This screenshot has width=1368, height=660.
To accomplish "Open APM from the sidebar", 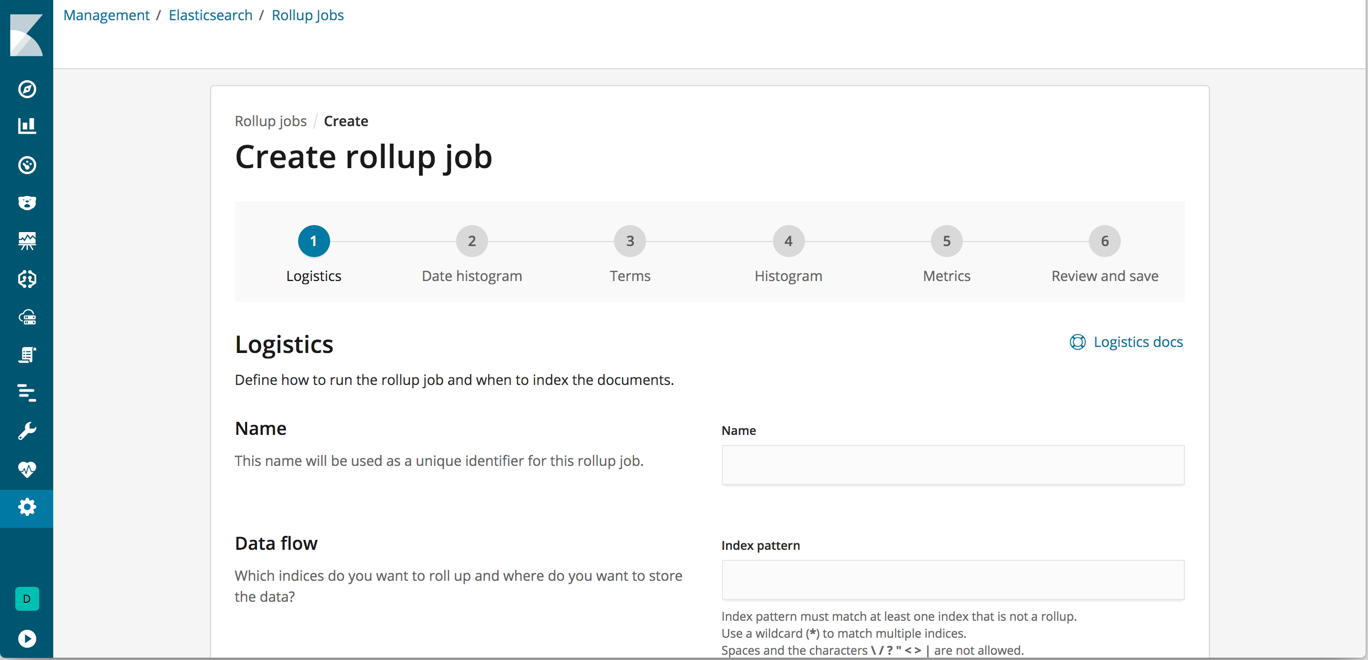I will click(27, 393).
